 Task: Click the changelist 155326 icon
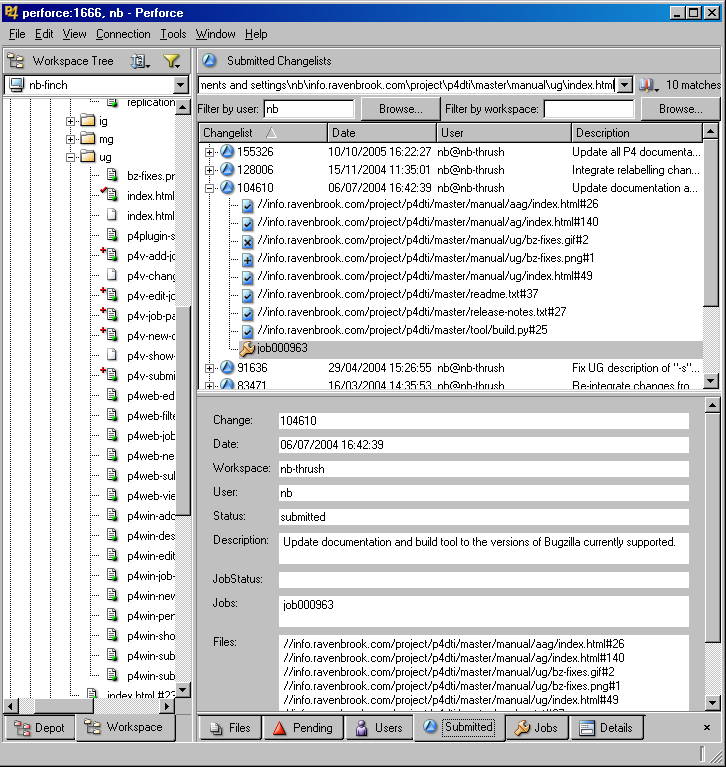coord(226,152)
